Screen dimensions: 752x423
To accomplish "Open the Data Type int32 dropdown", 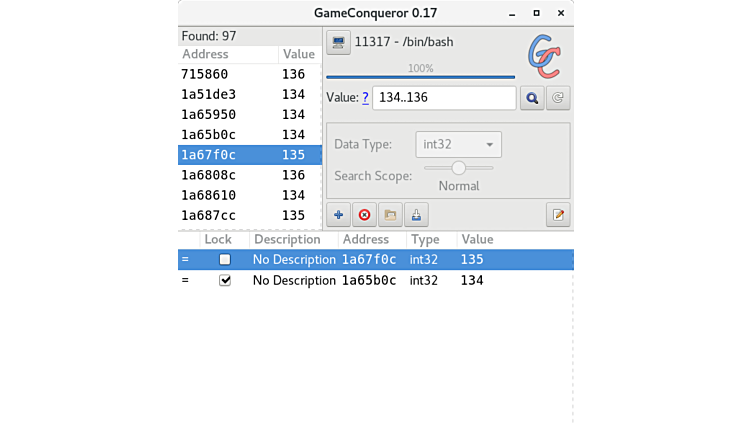I will [459, 144].
